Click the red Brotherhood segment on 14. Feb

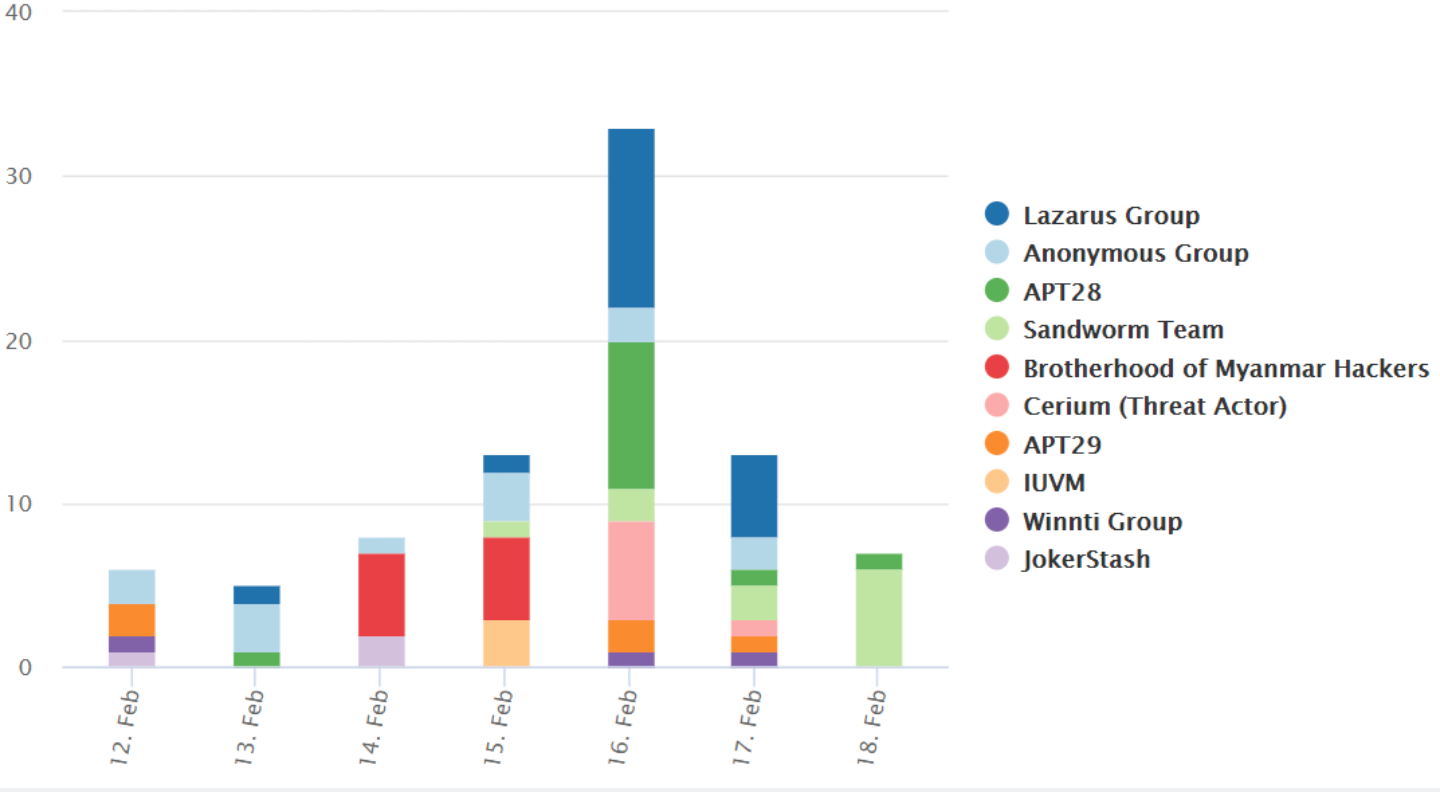pos(380,595)
